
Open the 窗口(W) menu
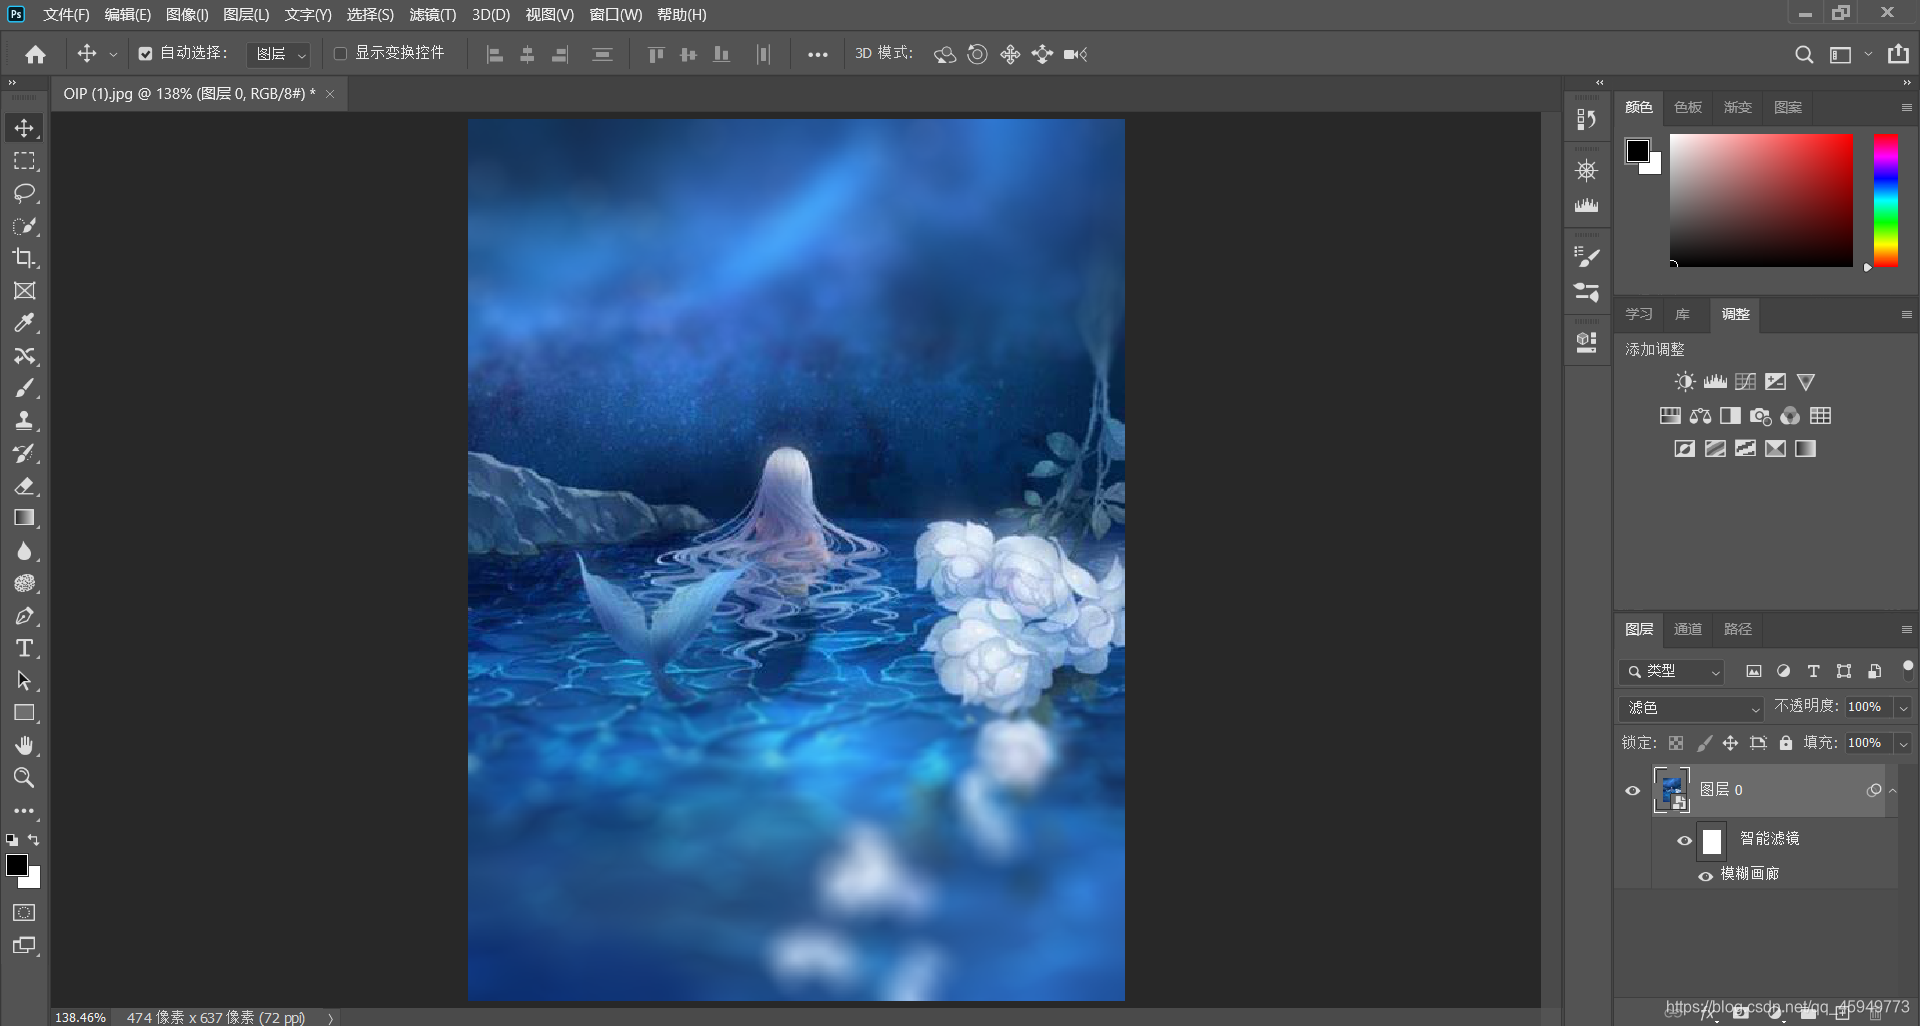click(615, 15)
